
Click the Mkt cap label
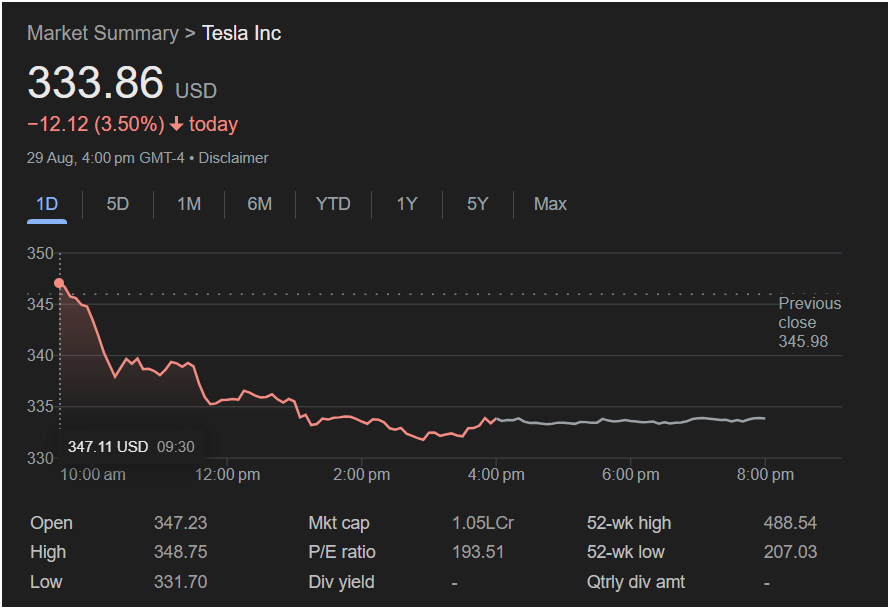click(x=339, y=523)
